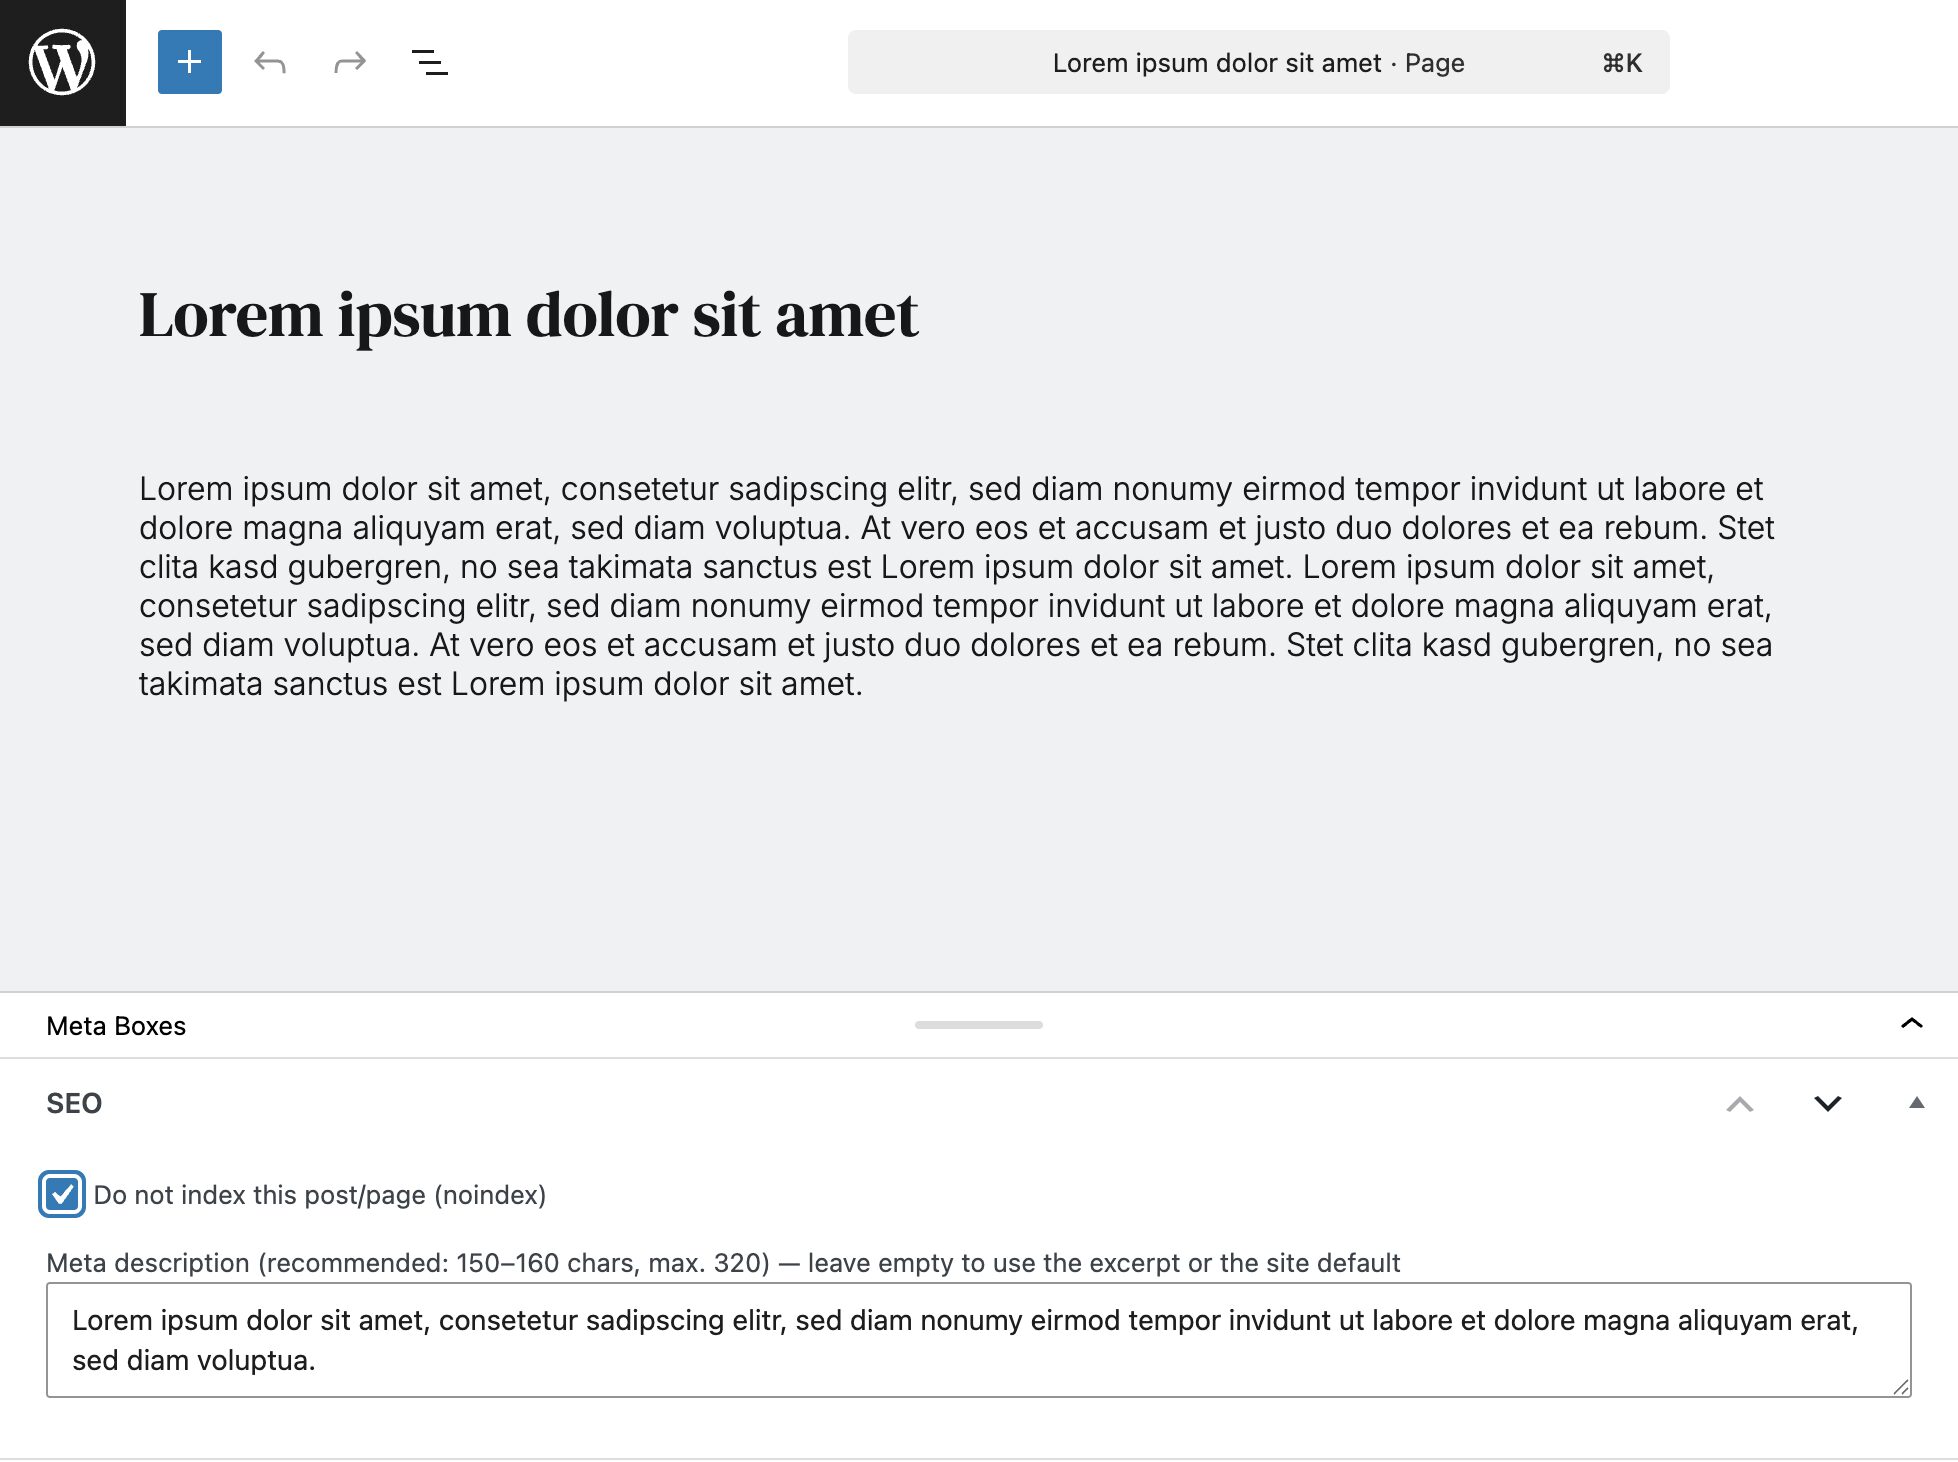1958x1462 pixels.
Task: Uncheck the noindex checkbox
Action: pos(62,1194)
